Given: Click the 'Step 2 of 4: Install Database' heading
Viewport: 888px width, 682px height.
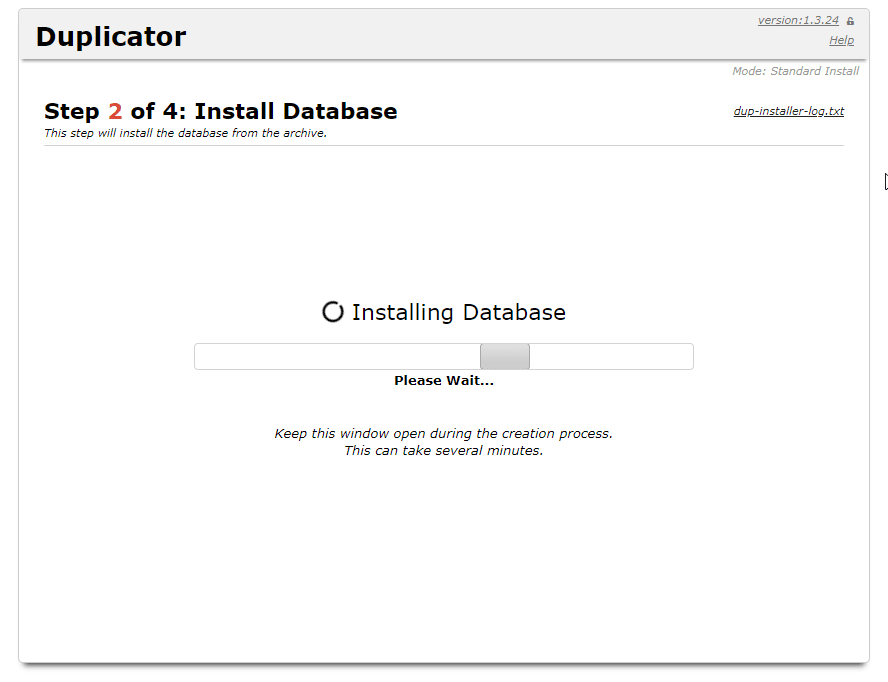Looking at the screenshot, I should point(220,111).
